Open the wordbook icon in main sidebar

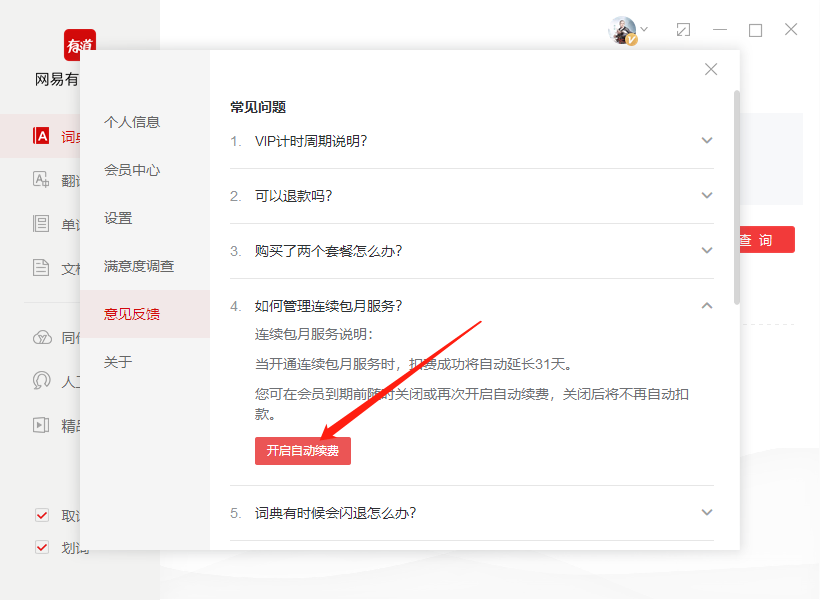(x=41, y=223)
